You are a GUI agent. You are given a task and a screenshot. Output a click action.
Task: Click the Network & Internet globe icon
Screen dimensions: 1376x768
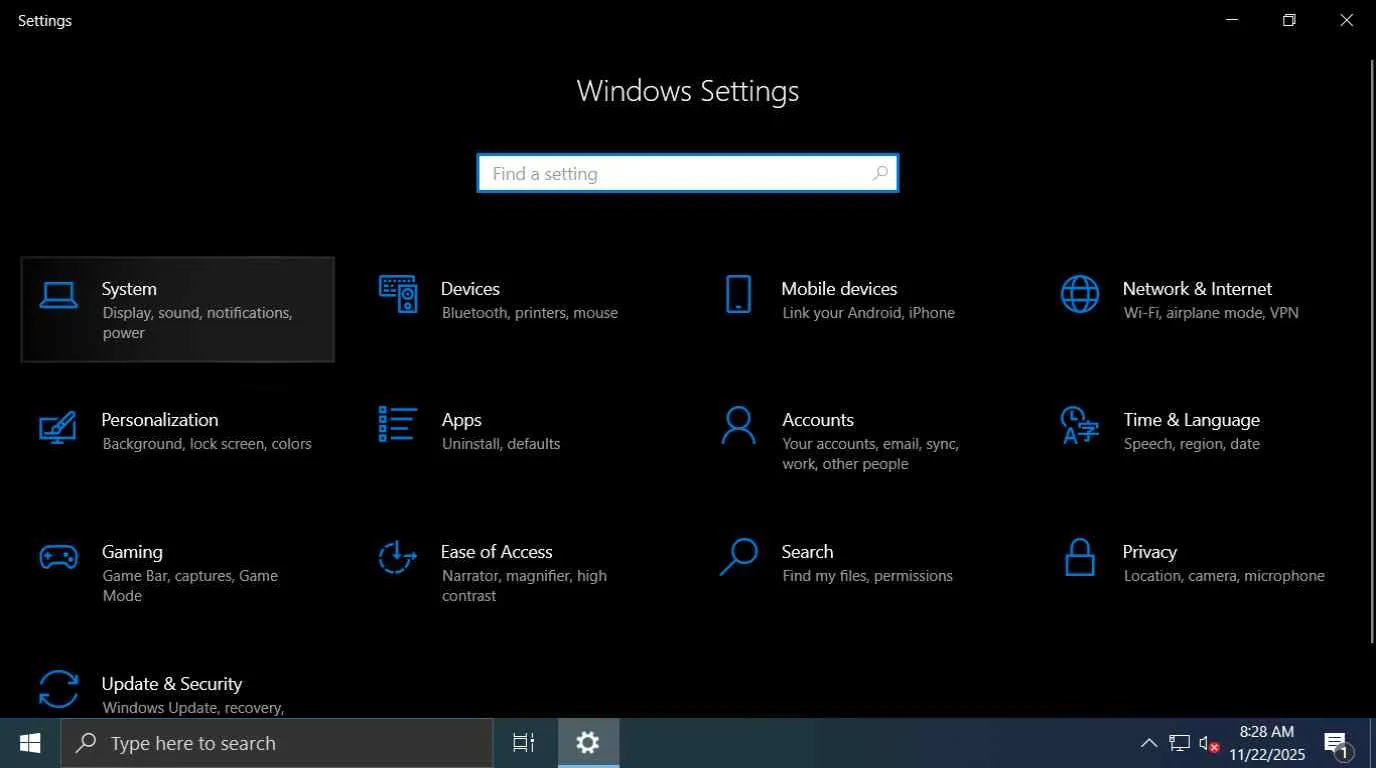1080,294
